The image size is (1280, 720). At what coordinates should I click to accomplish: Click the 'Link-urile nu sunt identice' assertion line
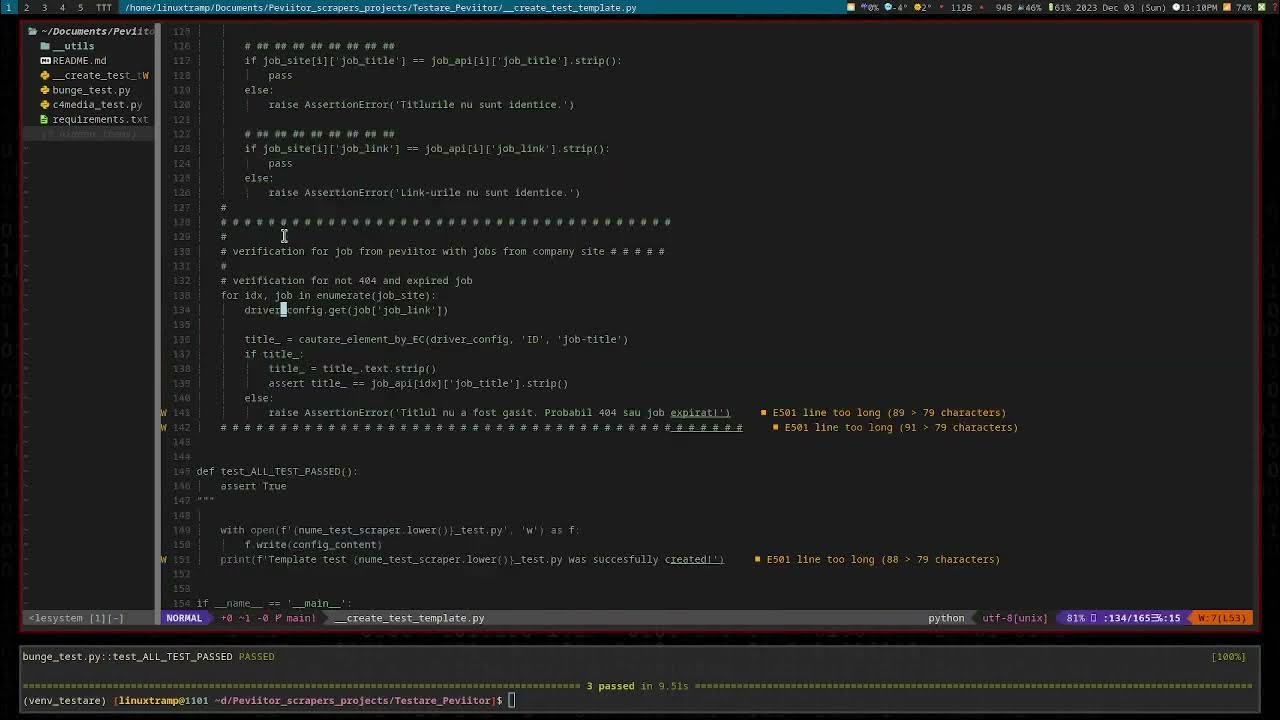point(424,192)
